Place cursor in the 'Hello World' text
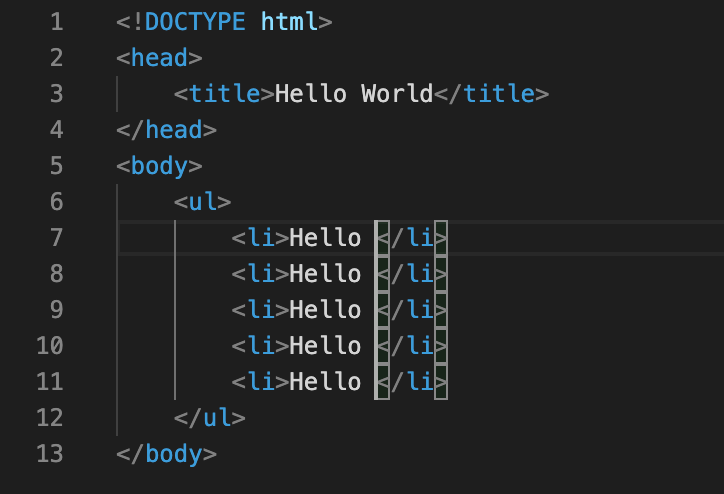Screen dimensions: 724x494 click(353, 93)
